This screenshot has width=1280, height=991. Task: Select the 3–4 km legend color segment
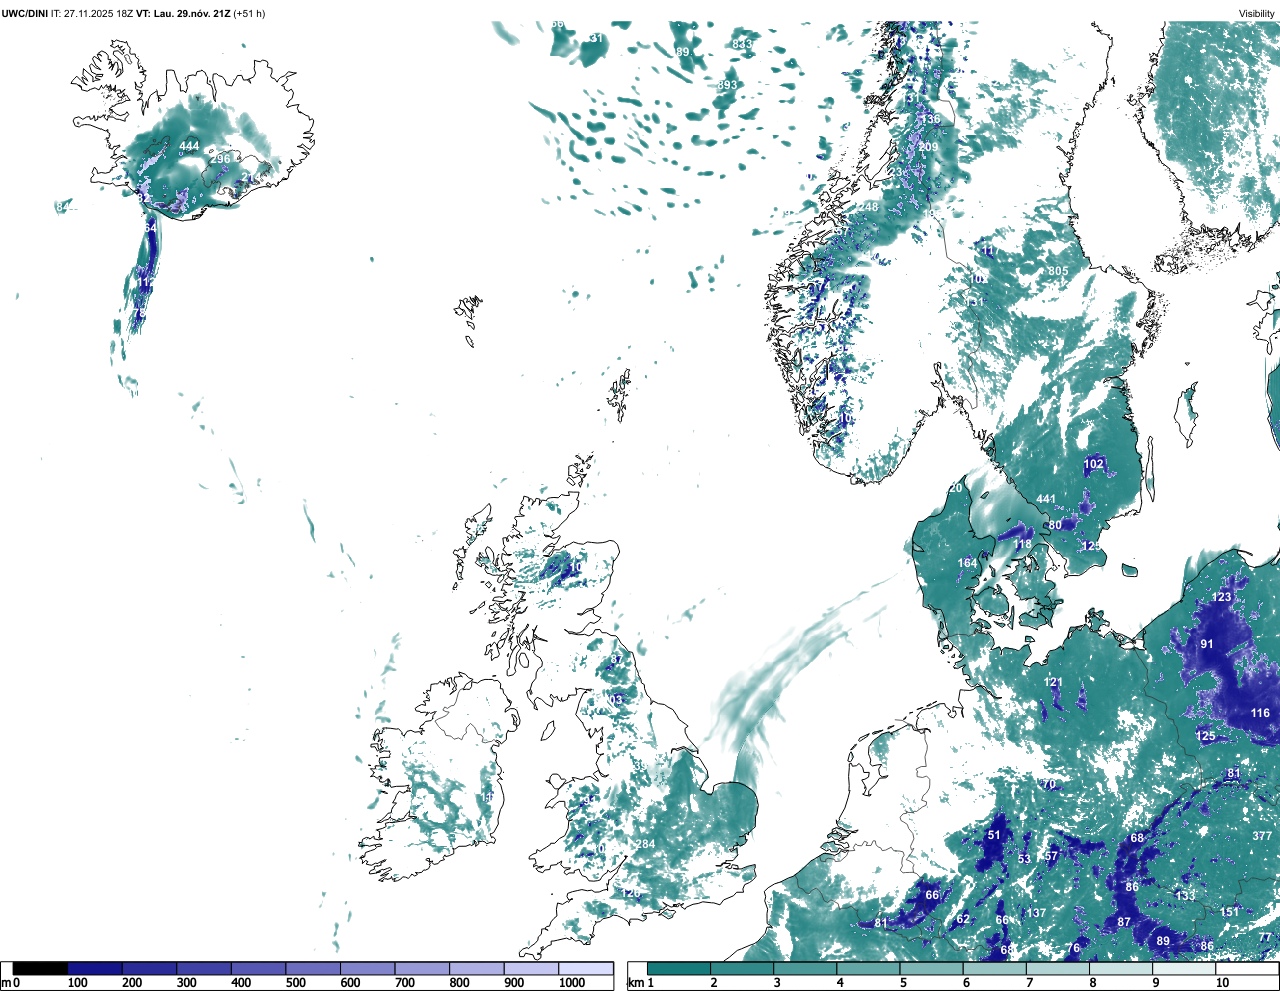[x=804, y=968]
